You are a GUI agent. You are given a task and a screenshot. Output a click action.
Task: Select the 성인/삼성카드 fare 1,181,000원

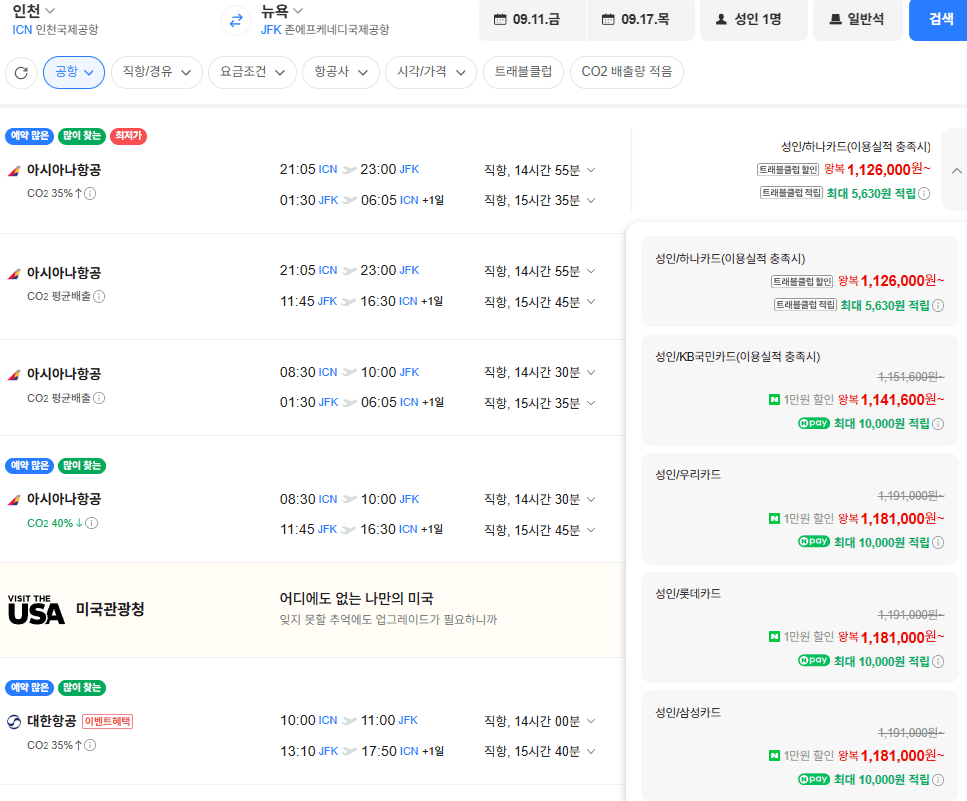799,746
